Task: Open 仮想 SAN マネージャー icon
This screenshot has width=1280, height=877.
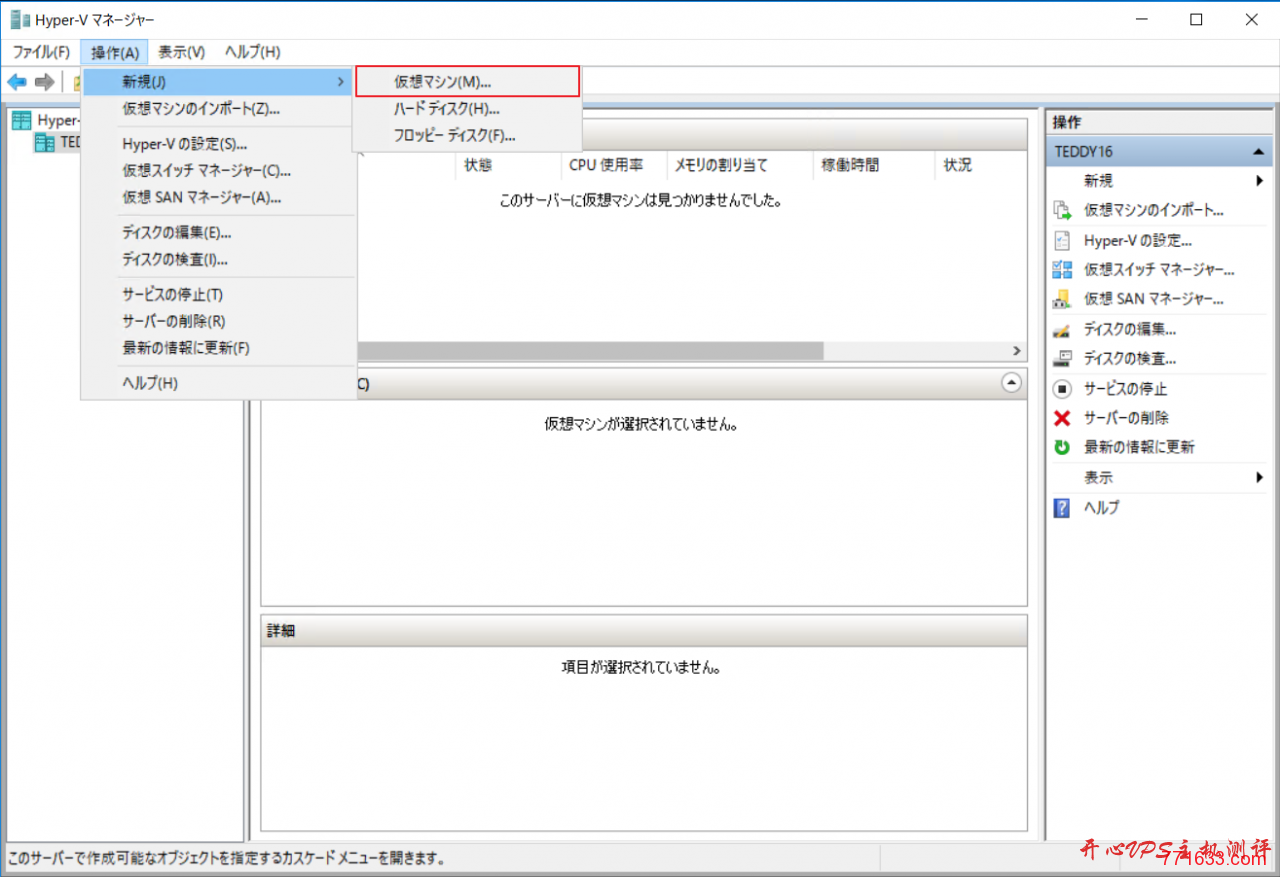Action: point(1062,298)
